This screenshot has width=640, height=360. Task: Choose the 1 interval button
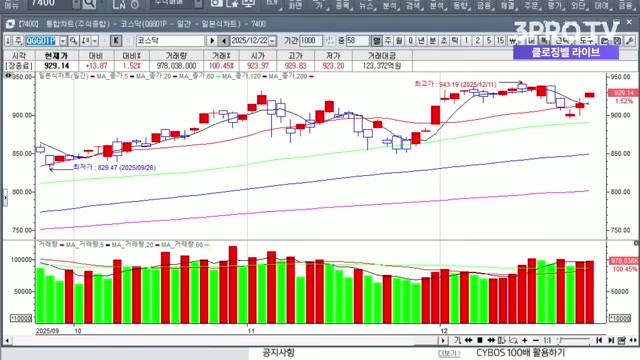point(467,41)
